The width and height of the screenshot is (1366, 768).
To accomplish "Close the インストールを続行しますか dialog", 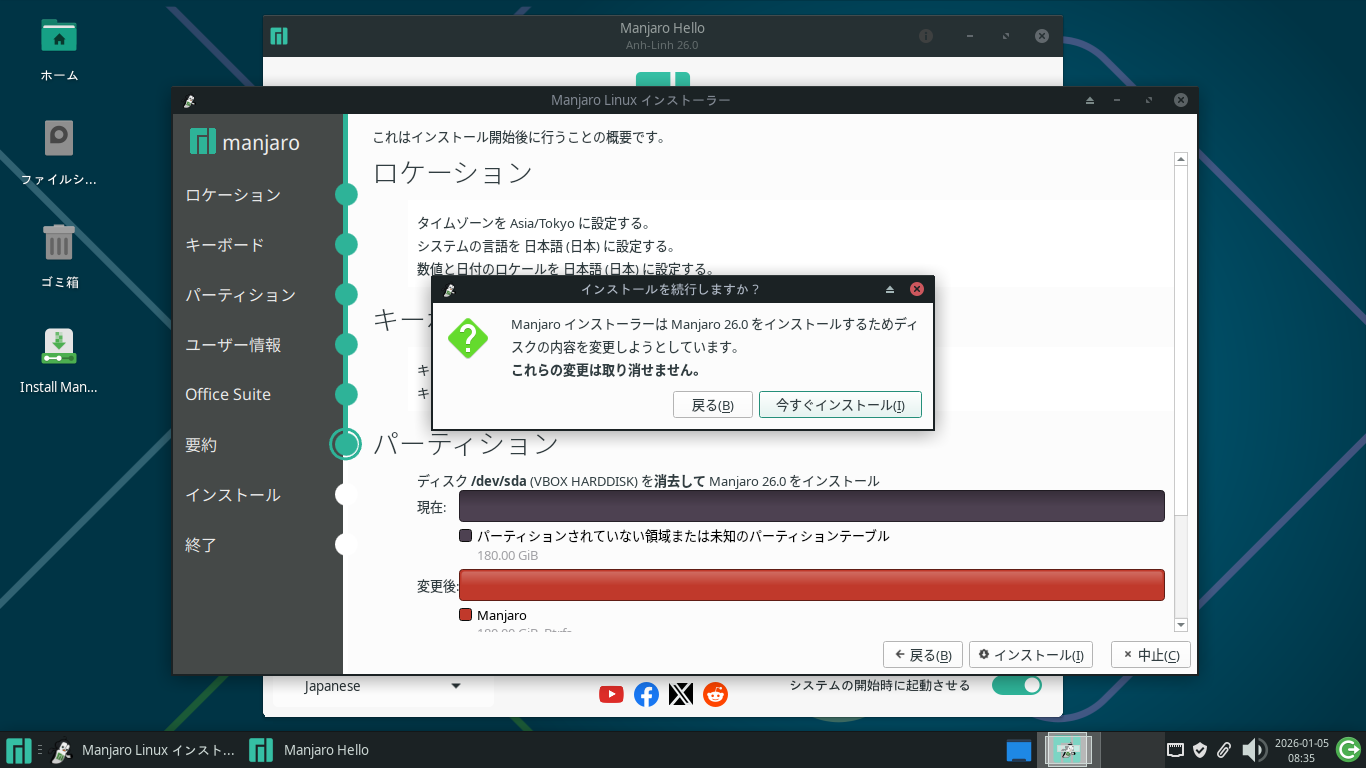I will coord(916,290).
